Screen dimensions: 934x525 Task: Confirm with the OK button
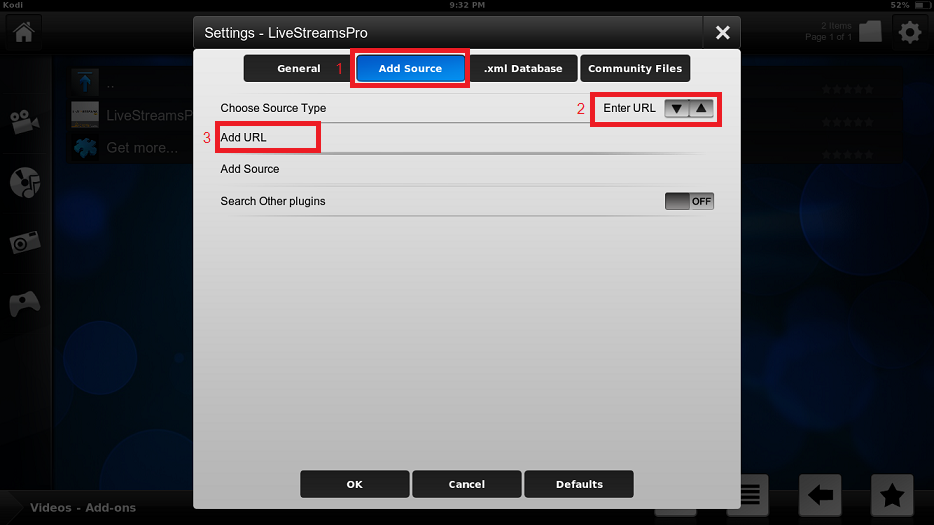[x=354, y=484]
